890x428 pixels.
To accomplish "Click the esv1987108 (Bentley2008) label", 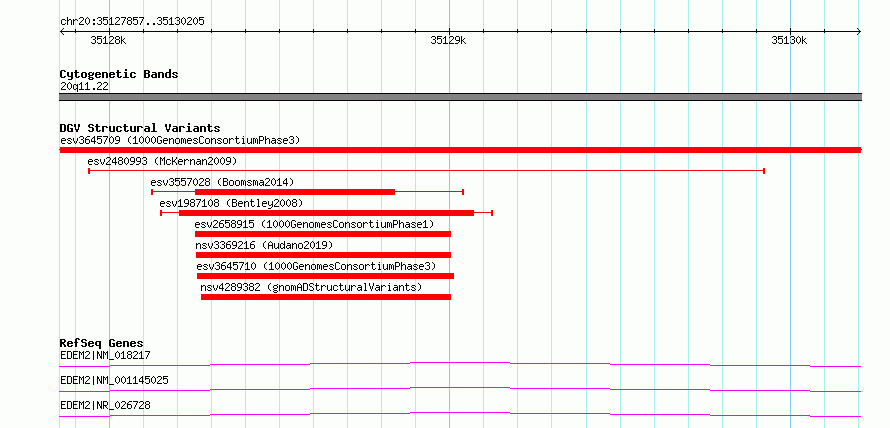I will [x=232, y=203].
